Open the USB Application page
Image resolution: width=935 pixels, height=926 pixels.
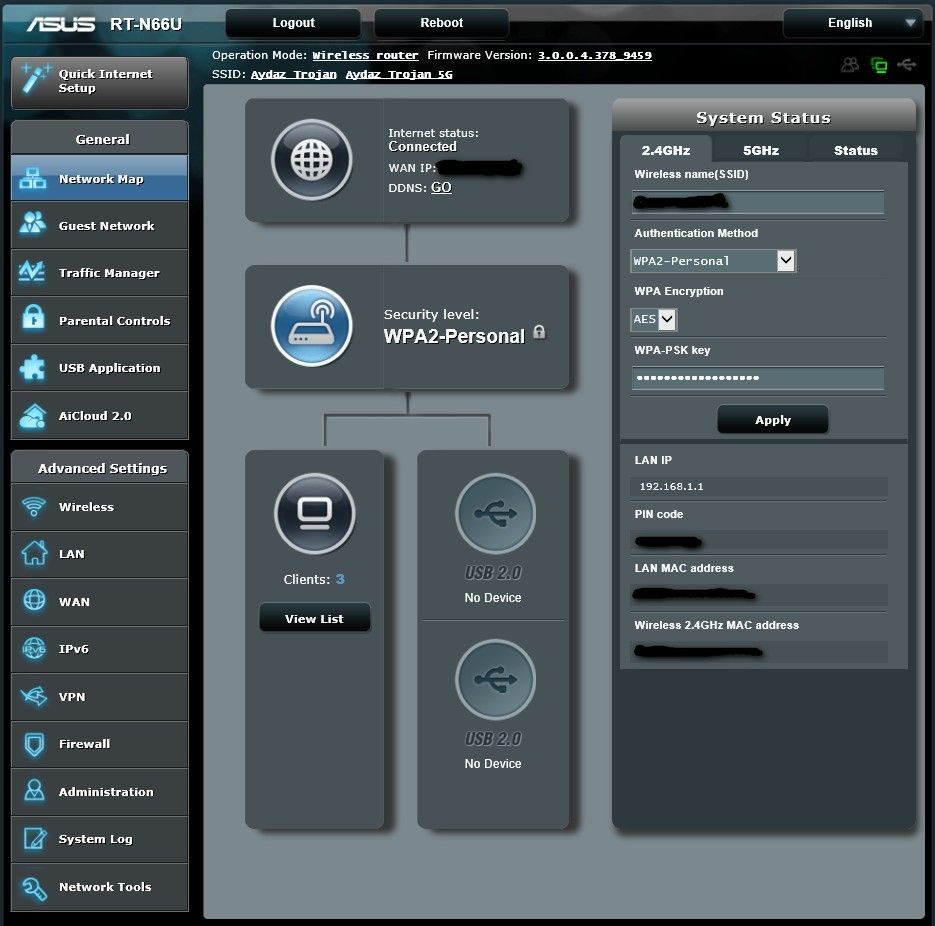point(100,367)
